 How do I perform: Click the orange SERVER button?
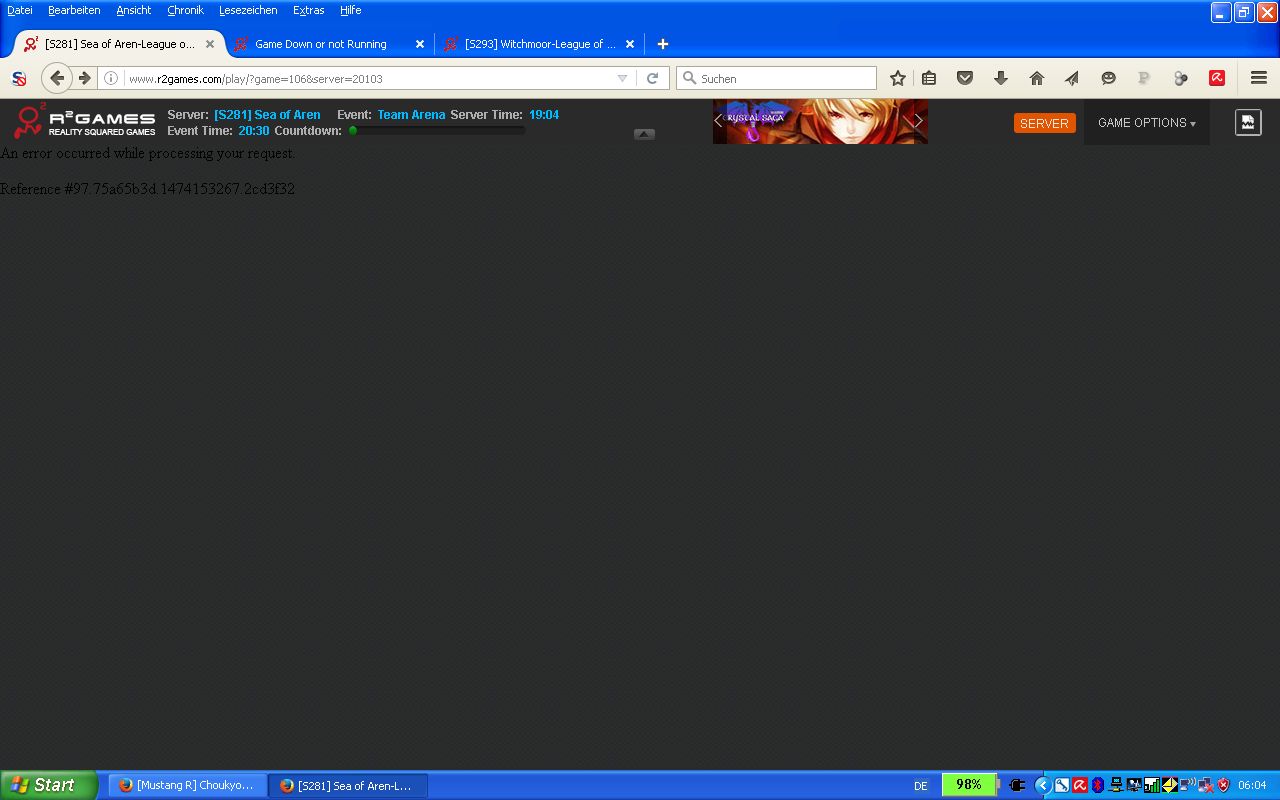tap(1044, 123)
